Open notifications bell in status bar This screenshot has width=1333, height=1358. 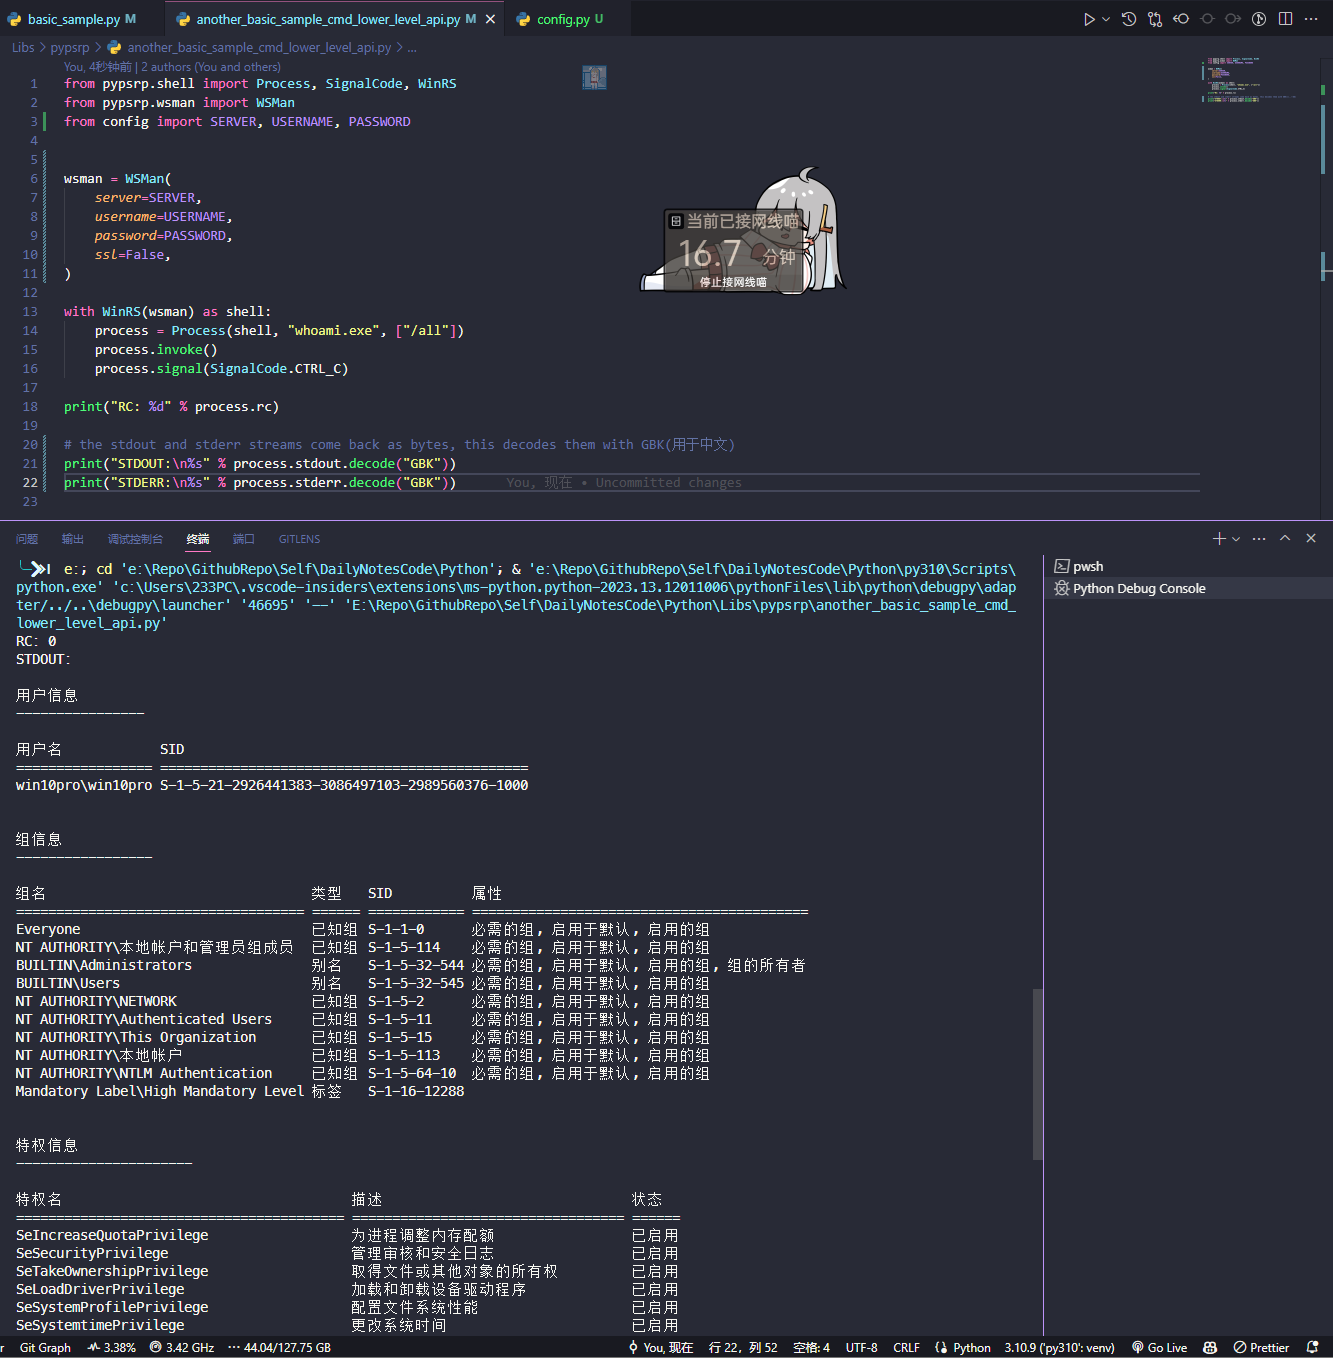(x=1313, y=1347)
